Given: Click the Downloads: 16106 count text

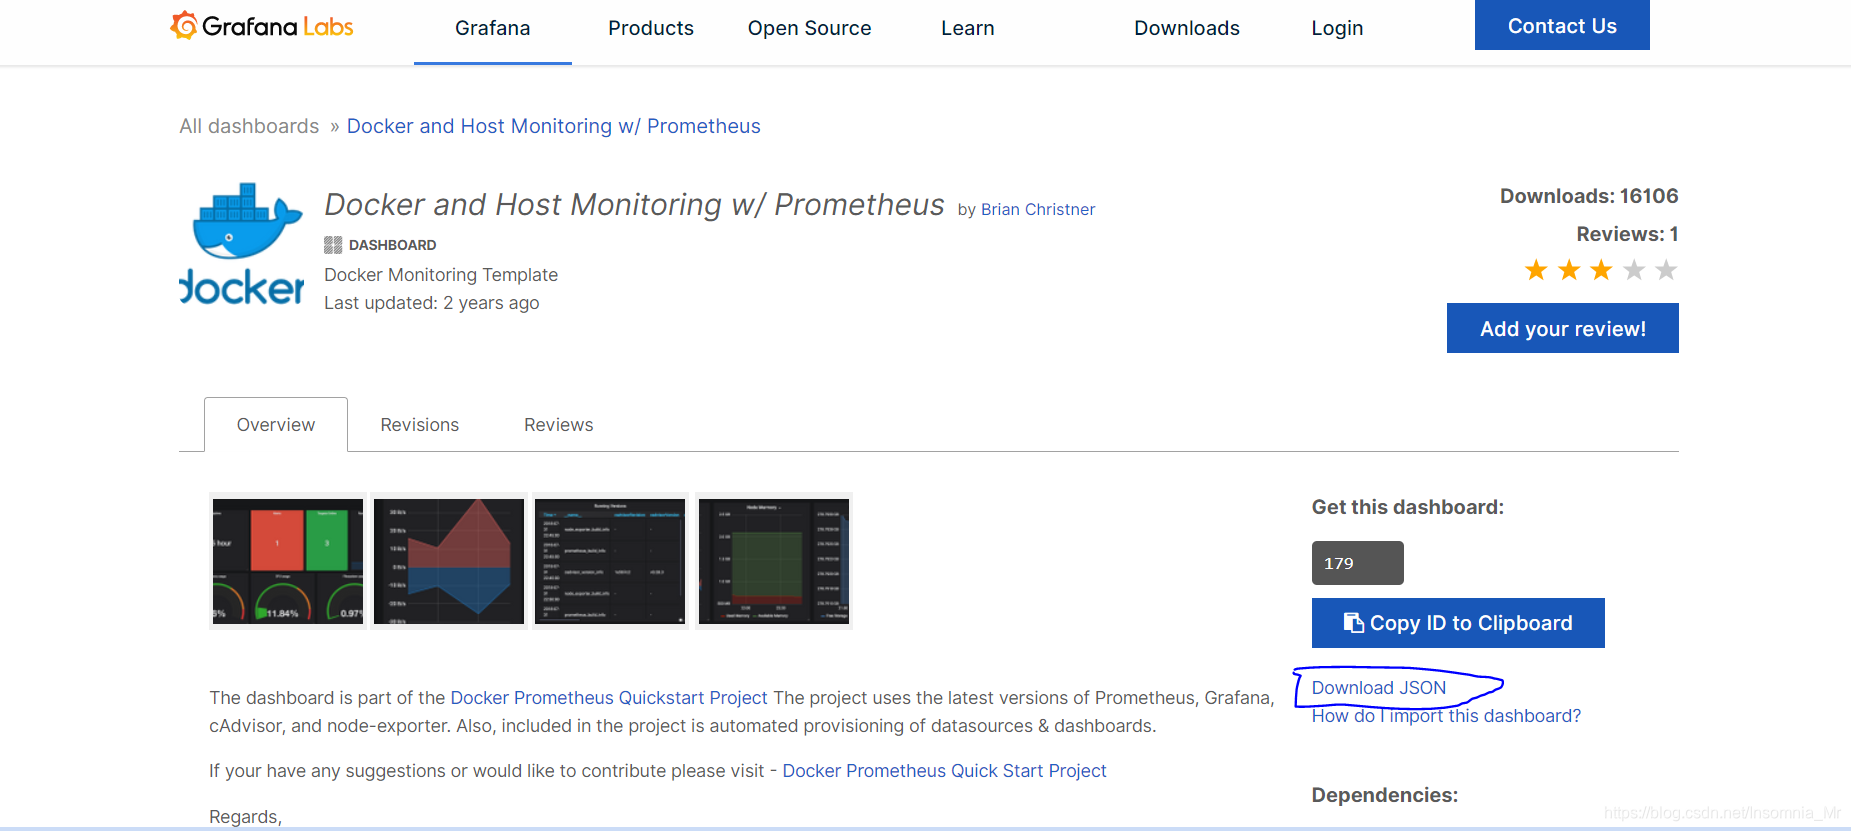Looking at the screenshot, I should pos(1589,196).
